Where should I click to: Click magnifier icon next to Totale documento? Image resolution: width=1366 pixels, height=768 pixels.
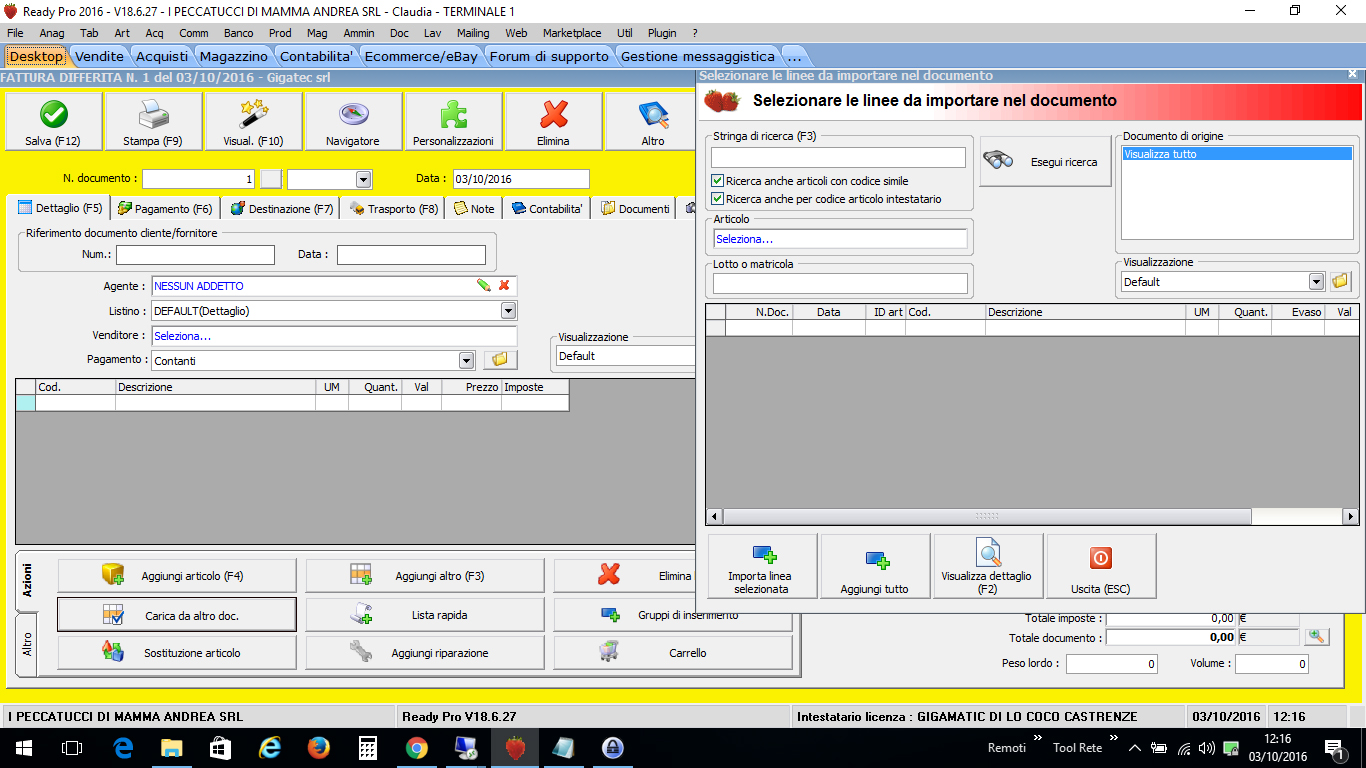[x=1317, y=636]
